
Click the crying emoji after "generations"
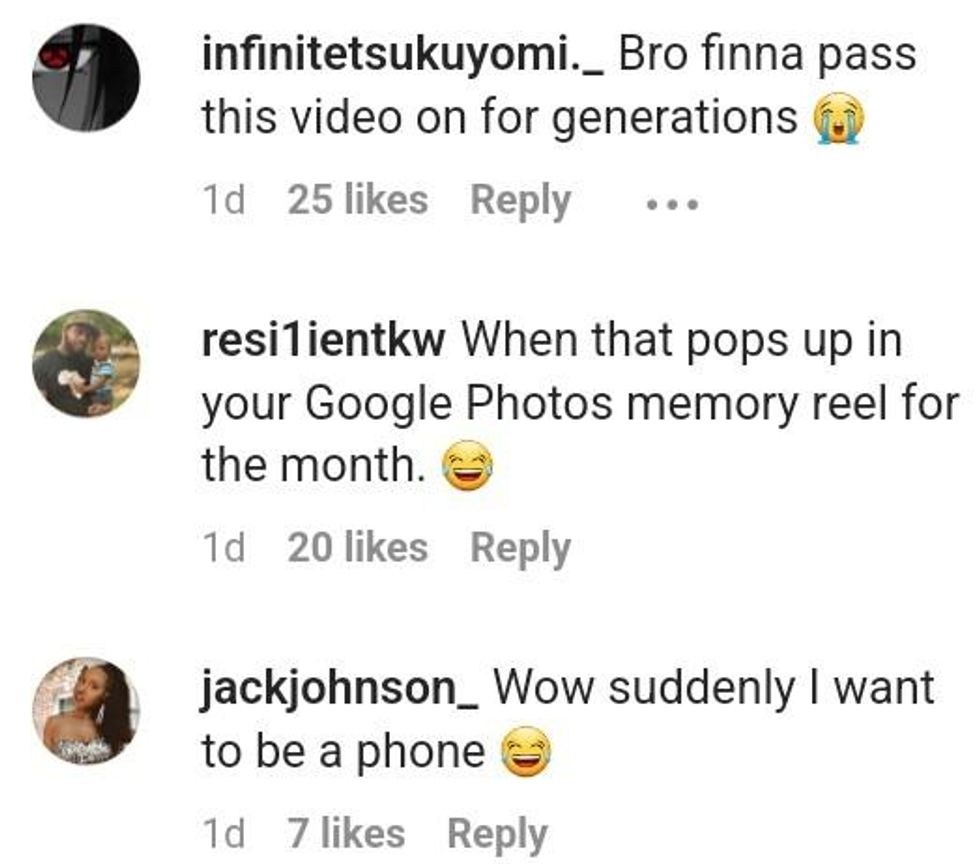[x=837, y=121]
